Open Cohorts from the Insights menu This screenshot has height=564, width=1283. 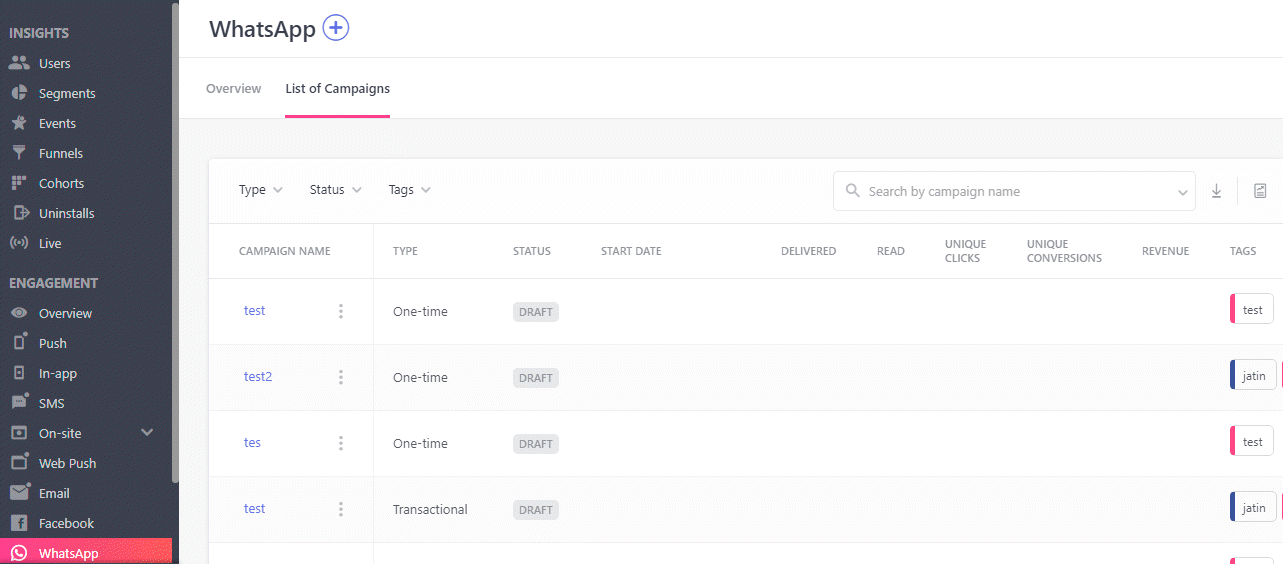point(61,183)
